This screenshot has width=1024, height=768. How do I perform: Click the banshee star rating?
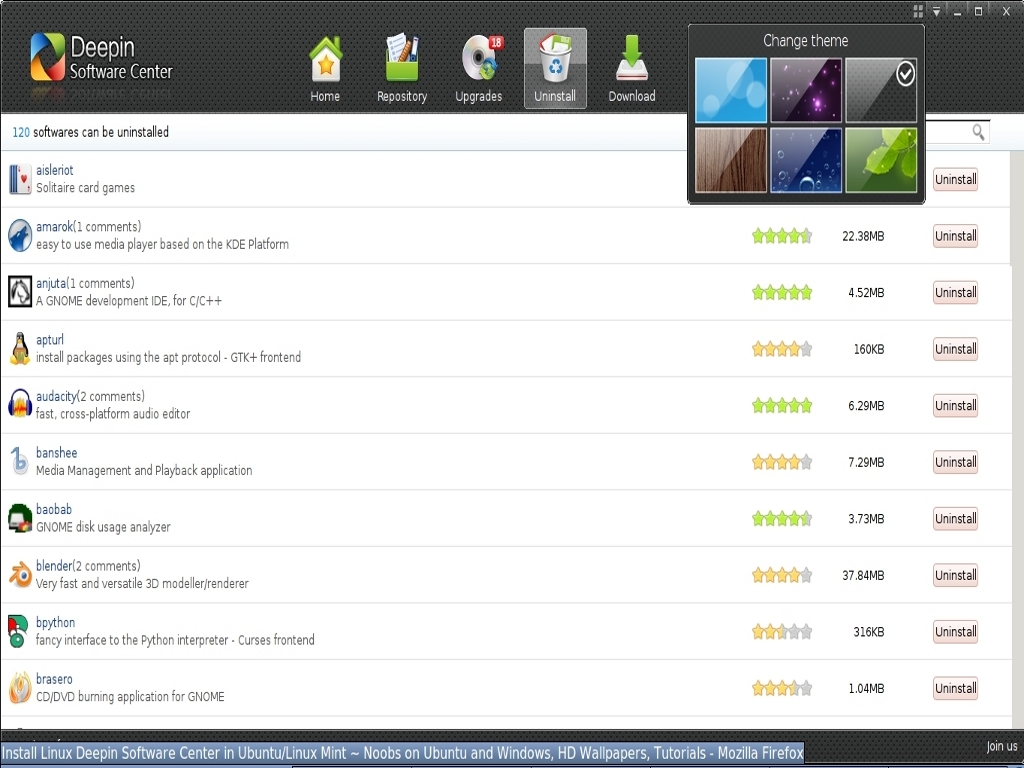(x=782, y=462)
